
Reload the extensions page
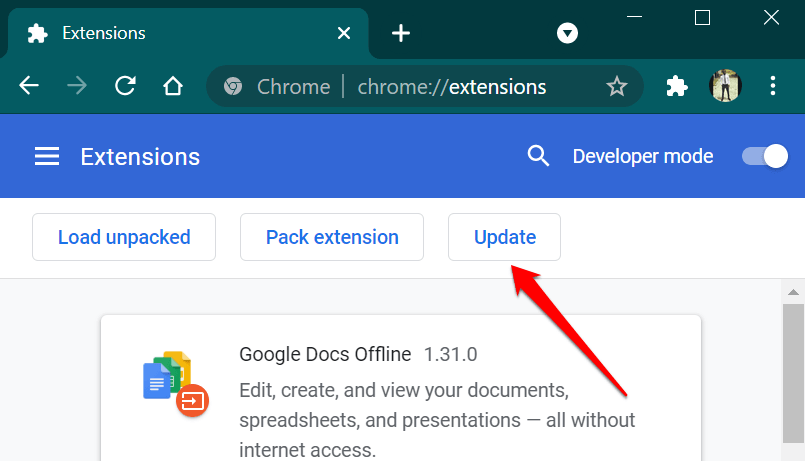pyautogui.click(x=125, y=86)
